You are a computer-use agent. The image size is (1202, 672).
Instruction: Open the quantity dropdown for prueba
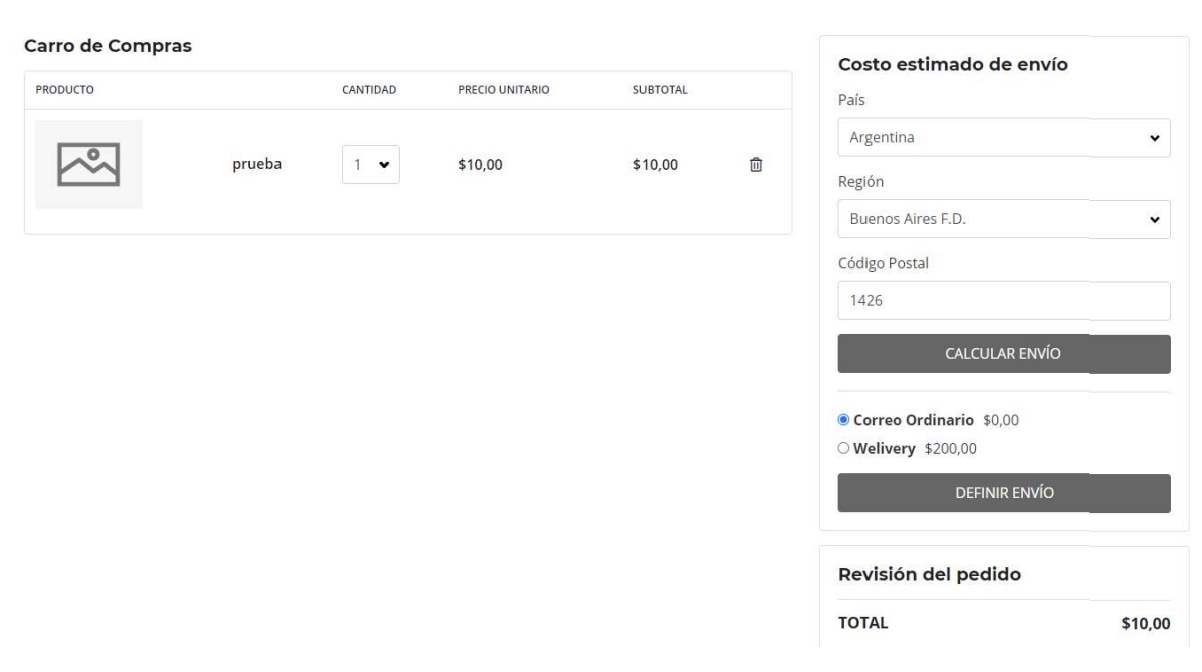click(370, 165)
